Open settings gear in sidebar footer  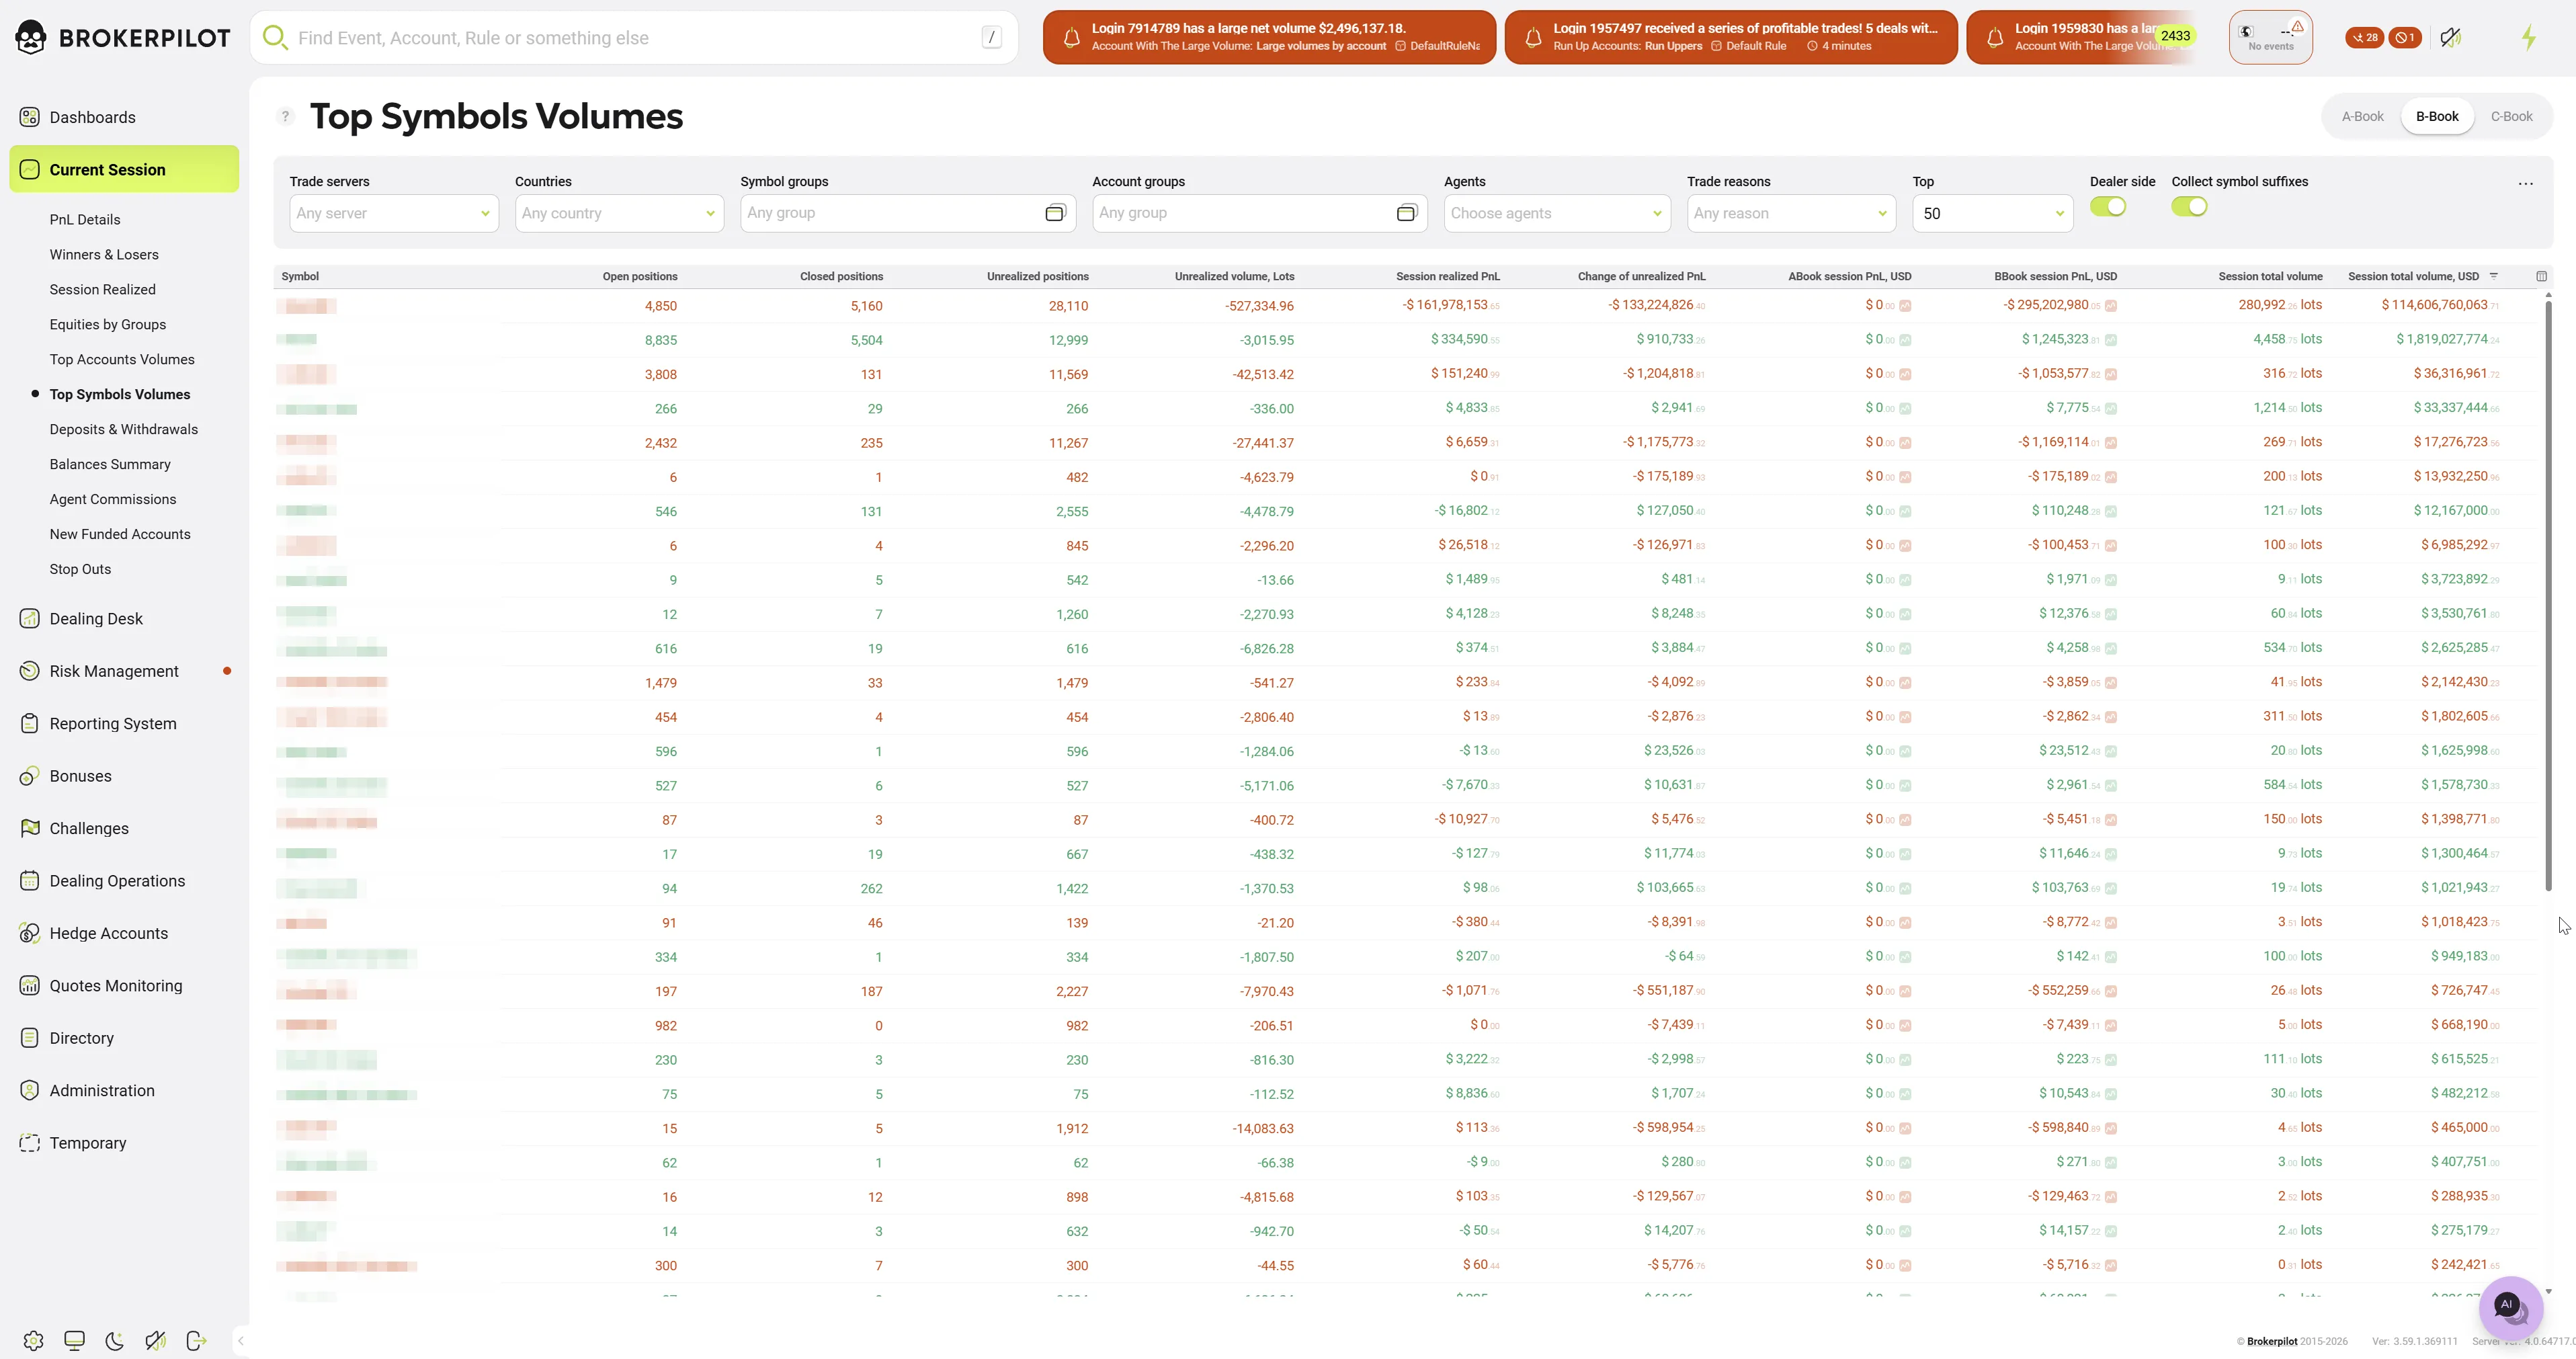pyautogui.click(x=33, y=1341)
